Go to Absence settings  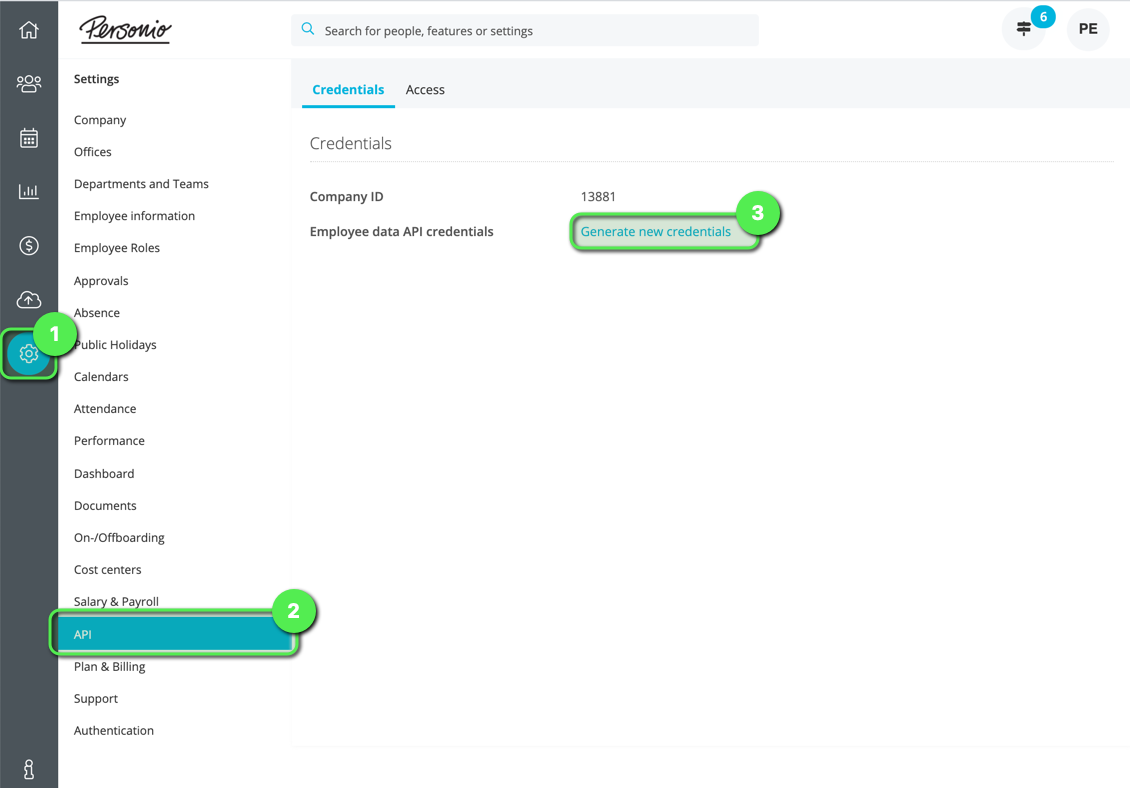pos(97,312)
